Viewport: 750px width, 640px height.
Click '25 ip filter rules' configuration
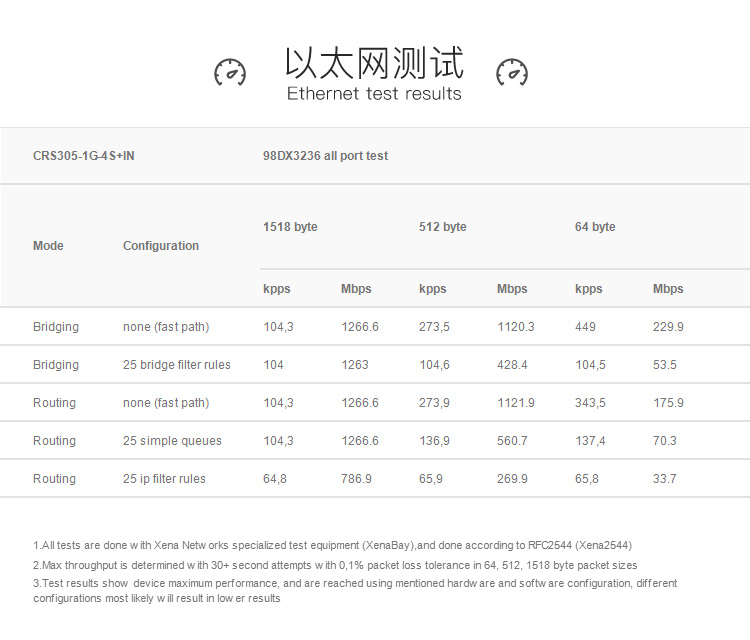(x=164, y=479)
